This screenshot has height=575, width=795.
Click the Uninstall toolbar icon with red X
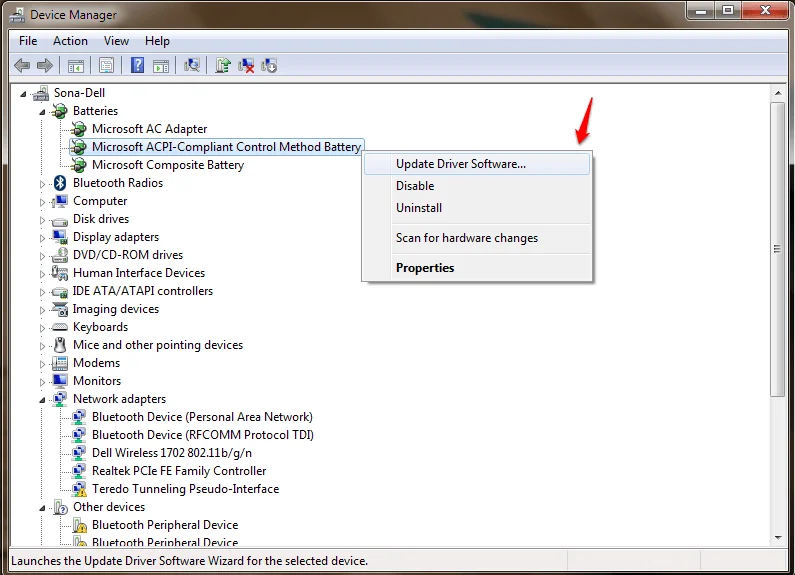(x=246, y=65)
